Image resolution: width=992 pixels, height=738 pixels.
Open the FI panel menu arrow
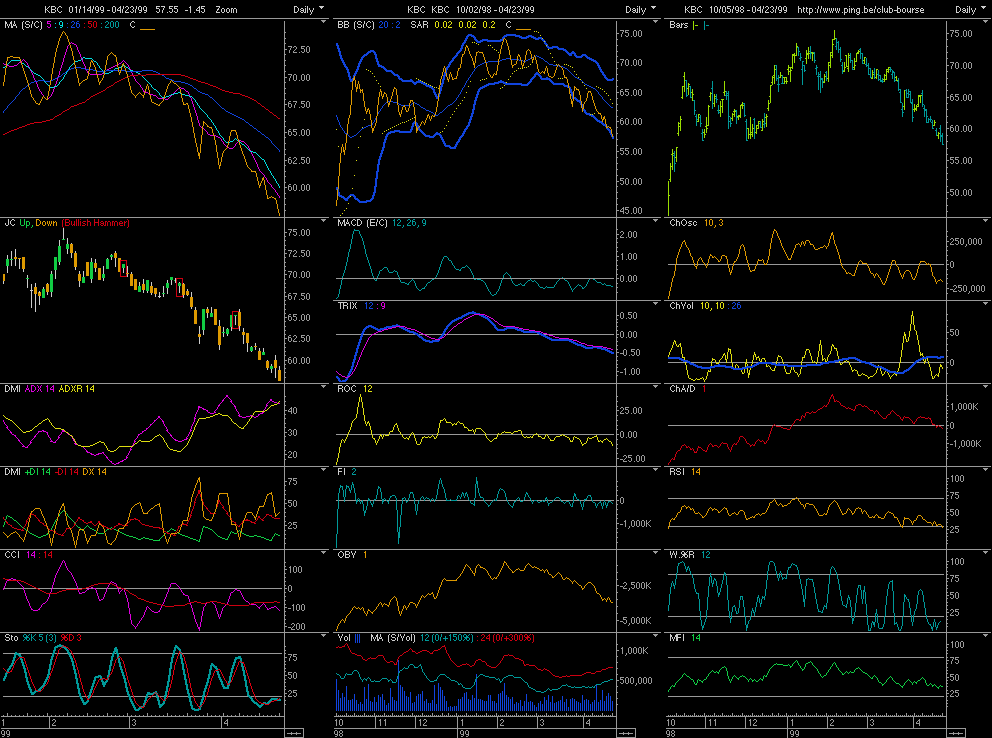pyautogui.click(x=655, y=469)
